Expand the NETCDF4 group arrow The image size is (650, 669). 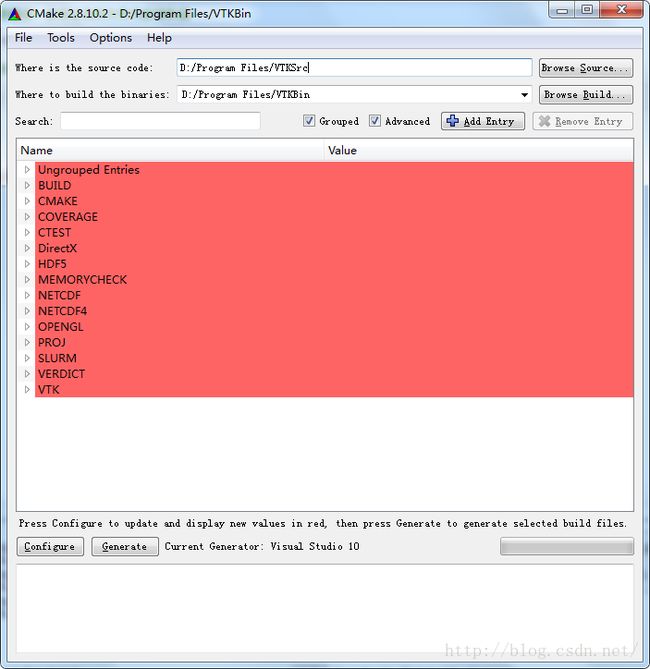27,311
